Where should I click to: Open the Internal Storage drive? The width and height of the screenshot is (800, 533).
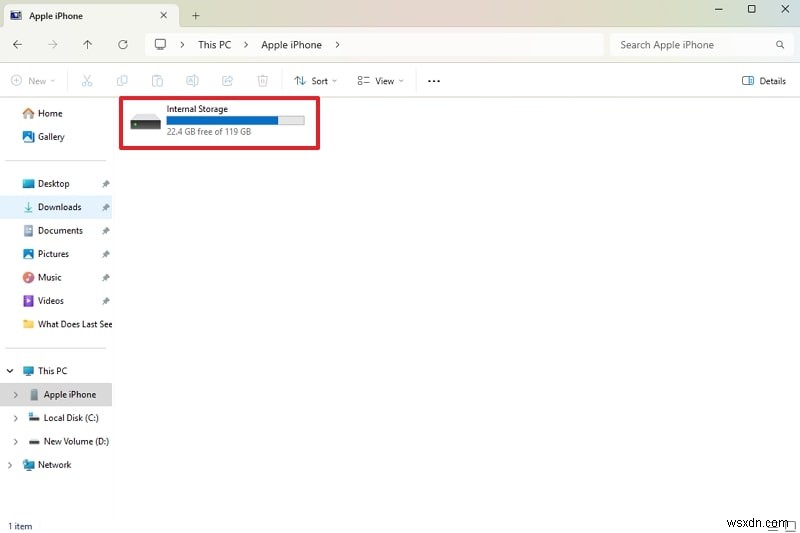tap(218, 121)
